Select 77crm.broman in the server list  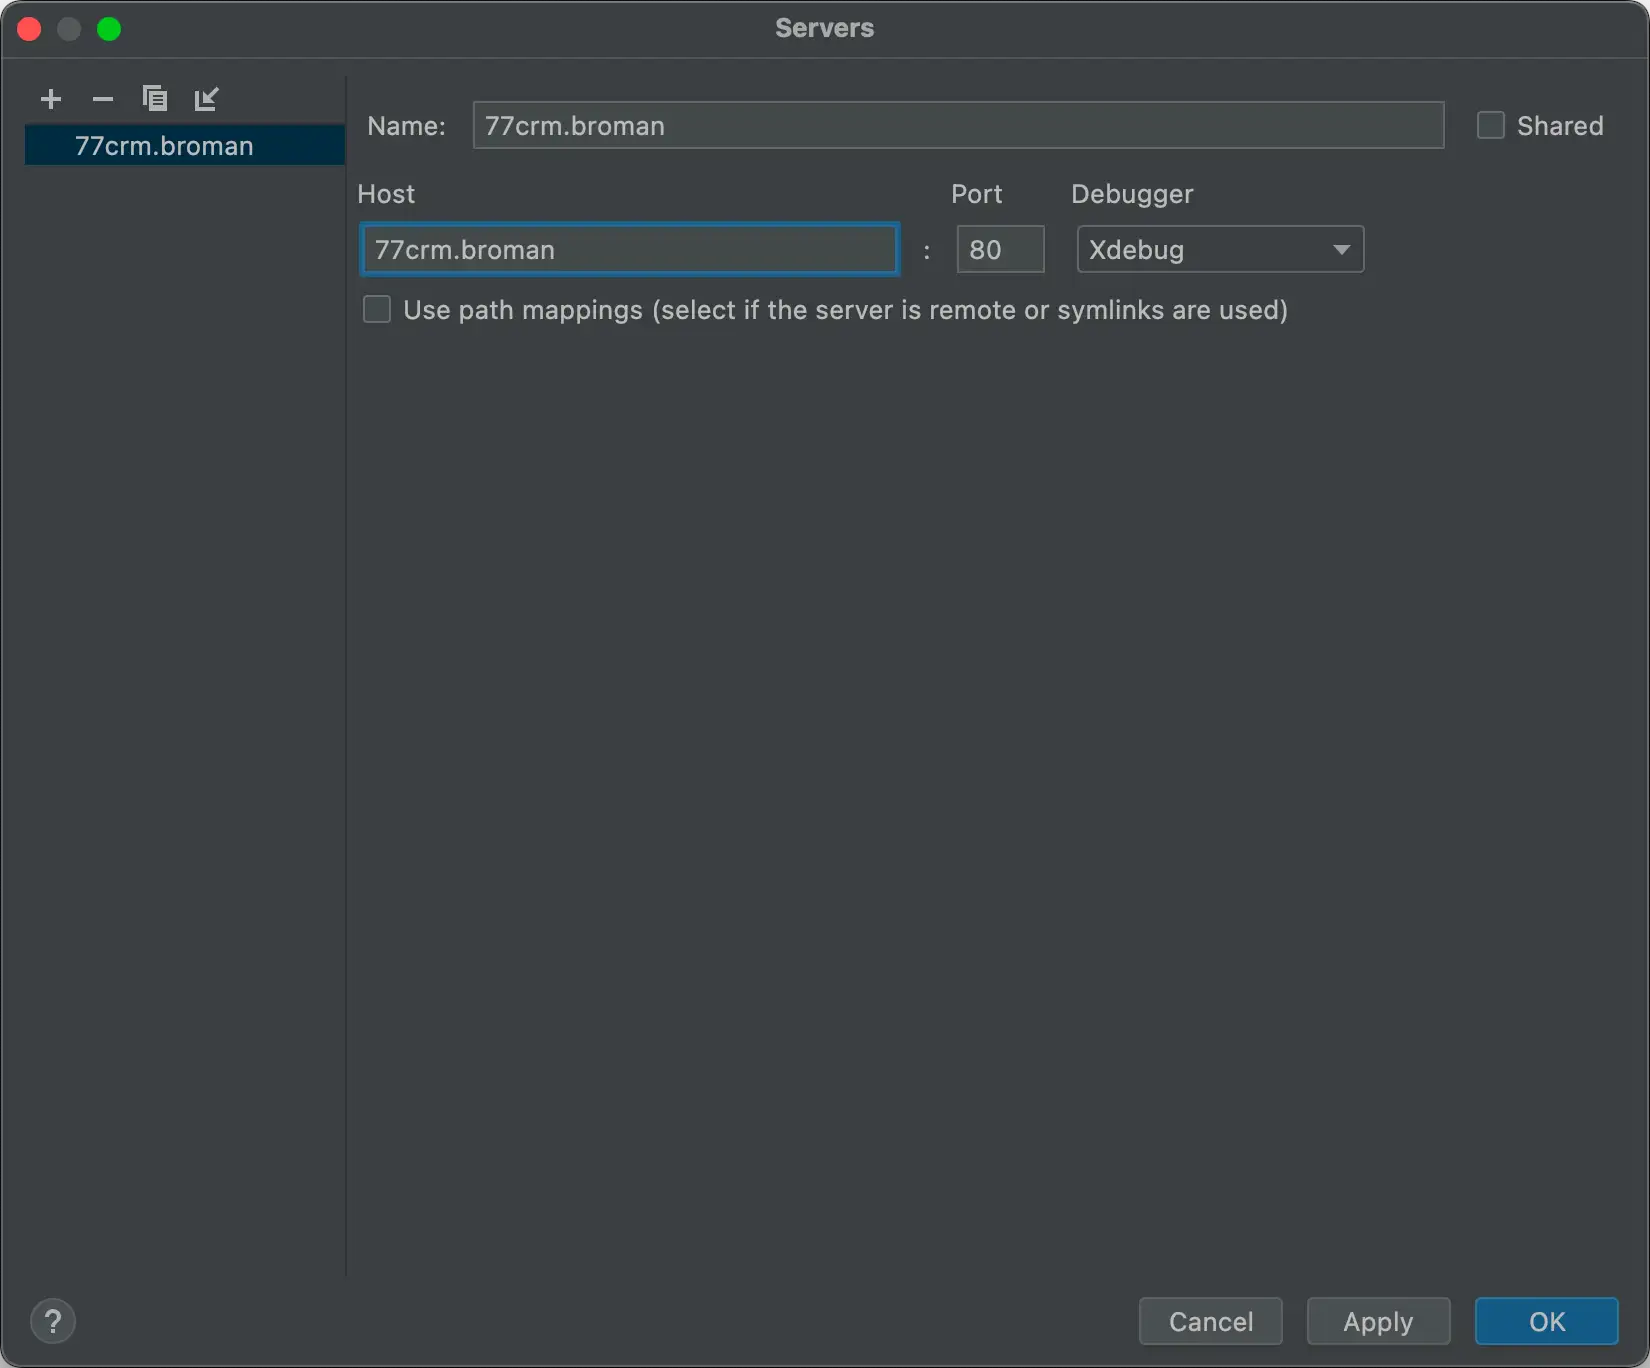tap(164, 145)
